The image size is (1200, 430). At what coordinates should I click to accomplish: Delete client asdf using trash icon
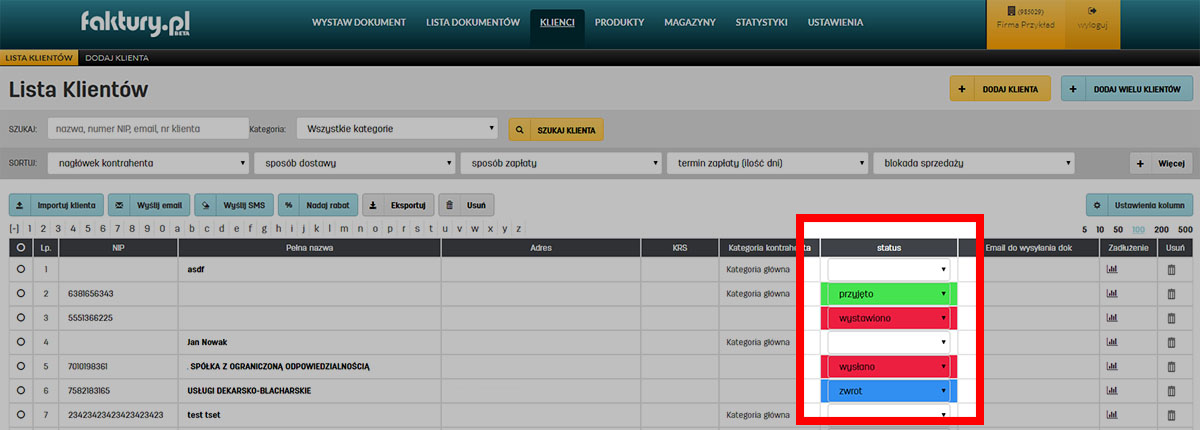[1174, 270]
